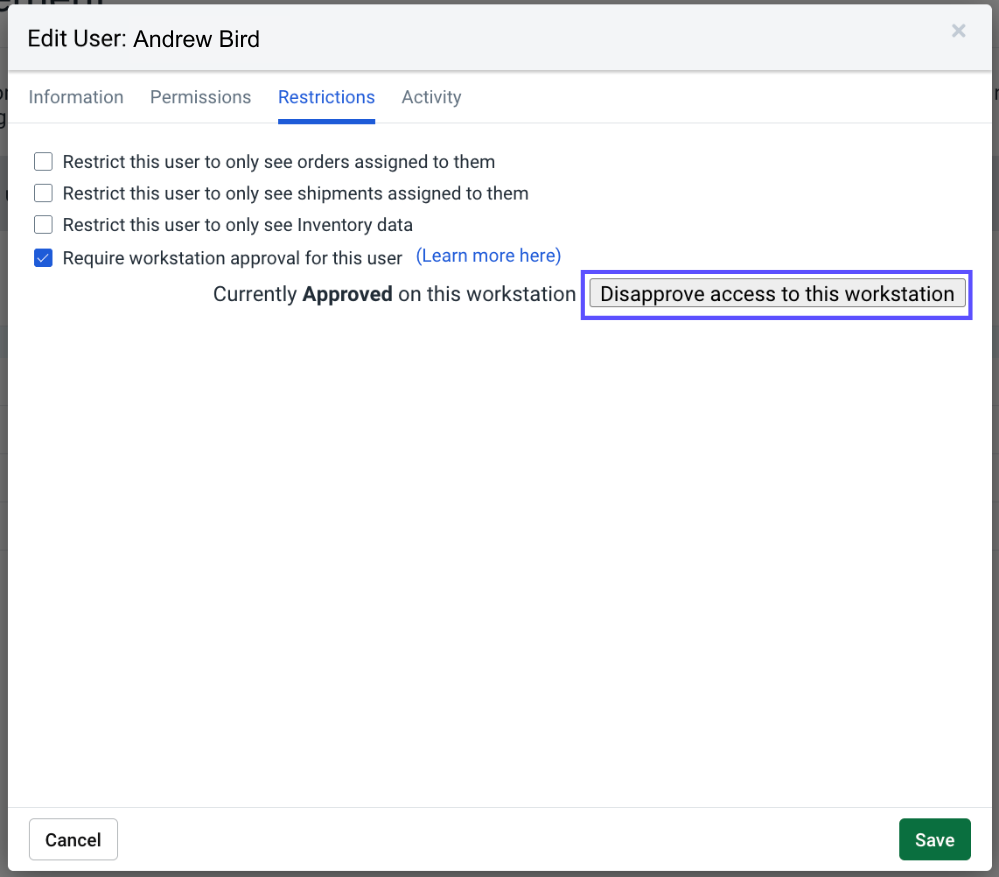Switch to the Information tab
999x877 pixels.
[x=76, y=97]
